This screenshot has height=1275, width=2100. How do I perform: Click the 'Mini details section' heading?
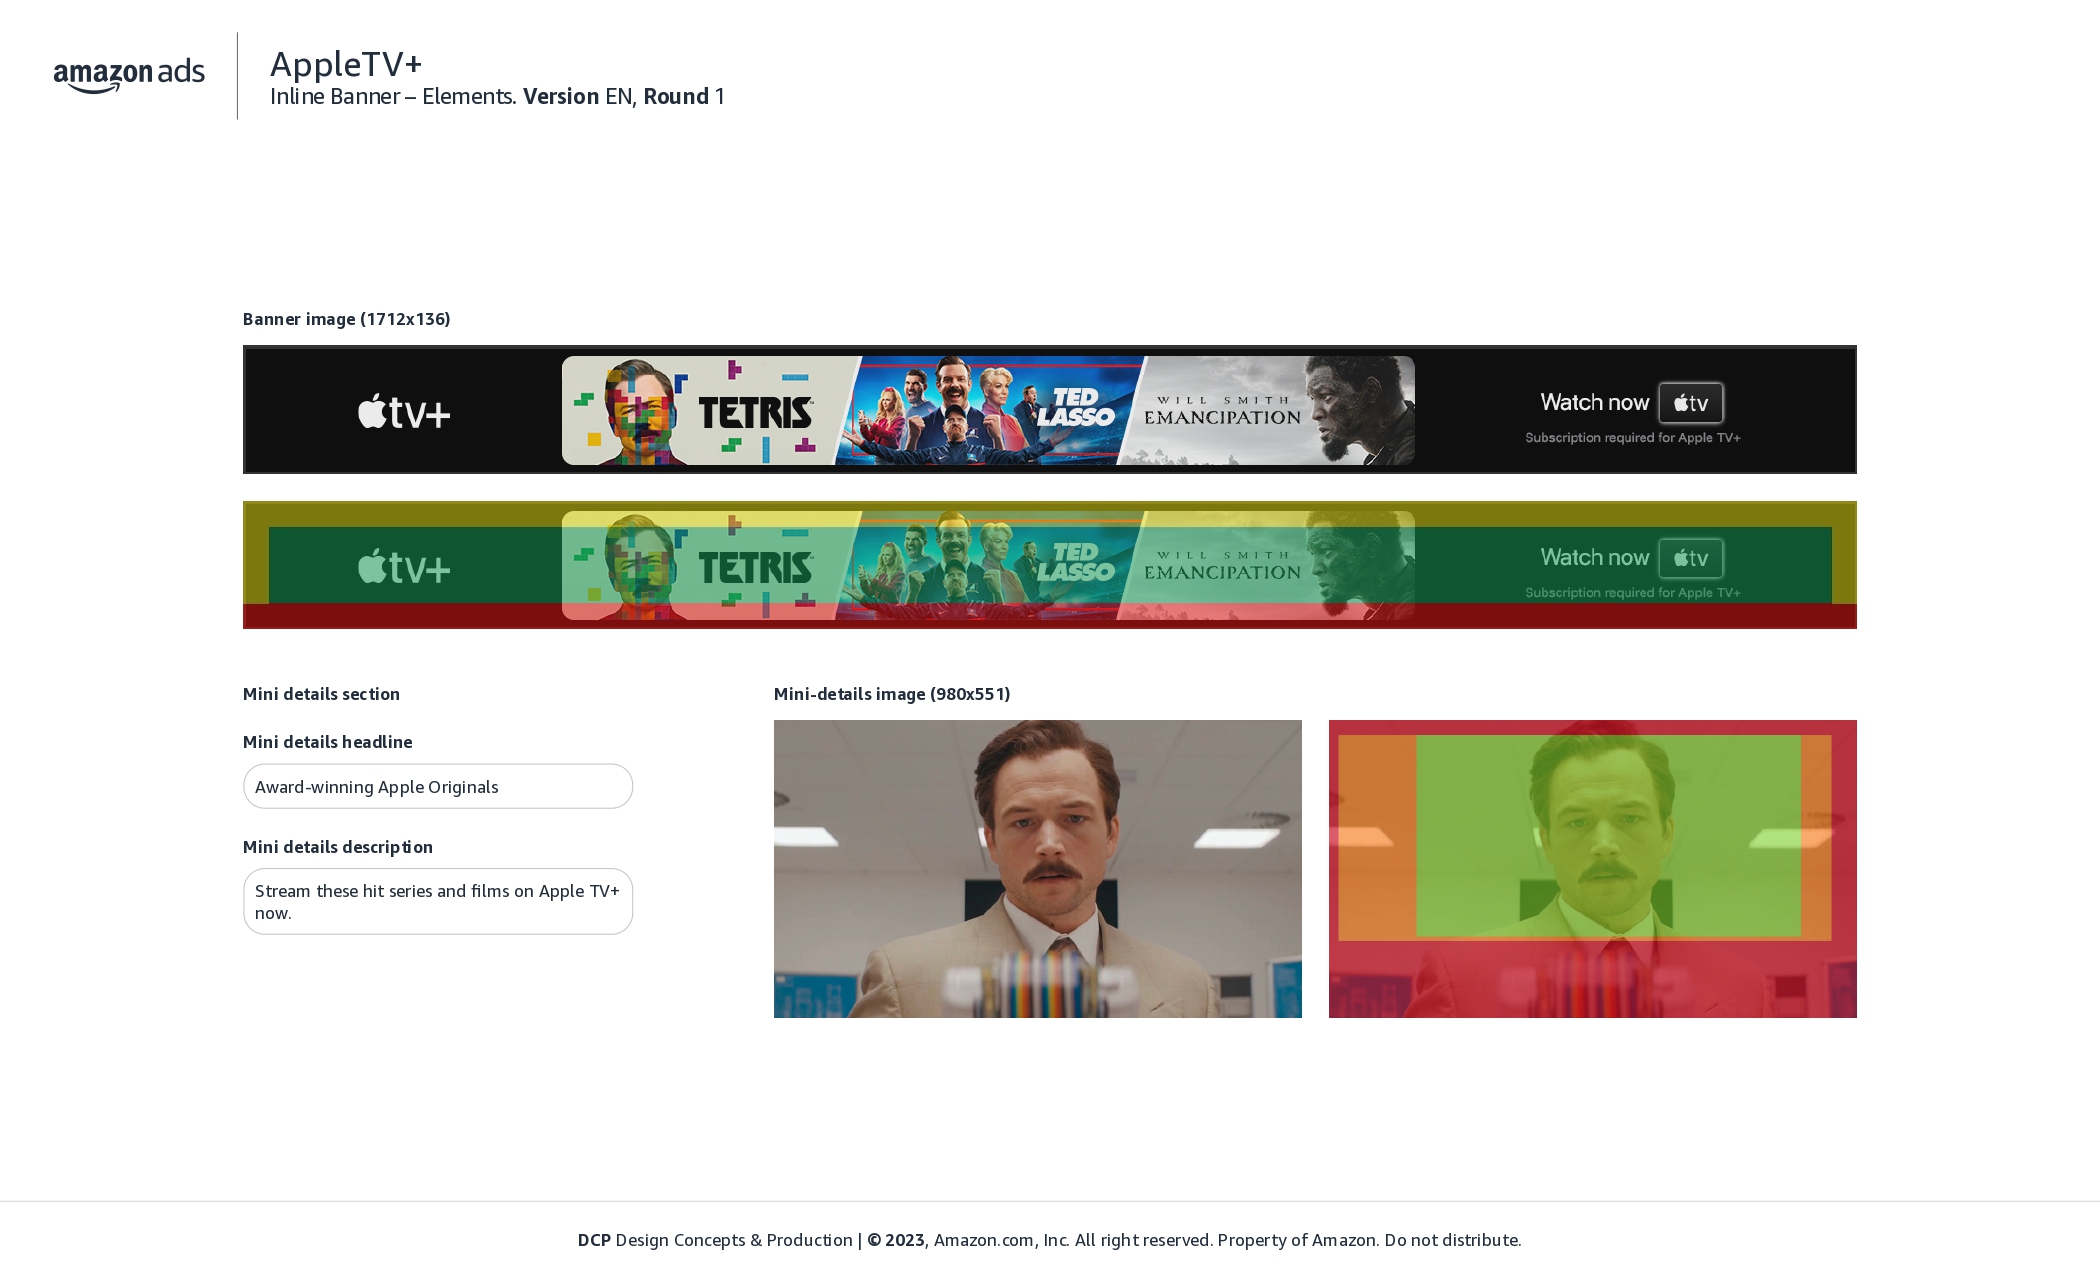[321, 694]
